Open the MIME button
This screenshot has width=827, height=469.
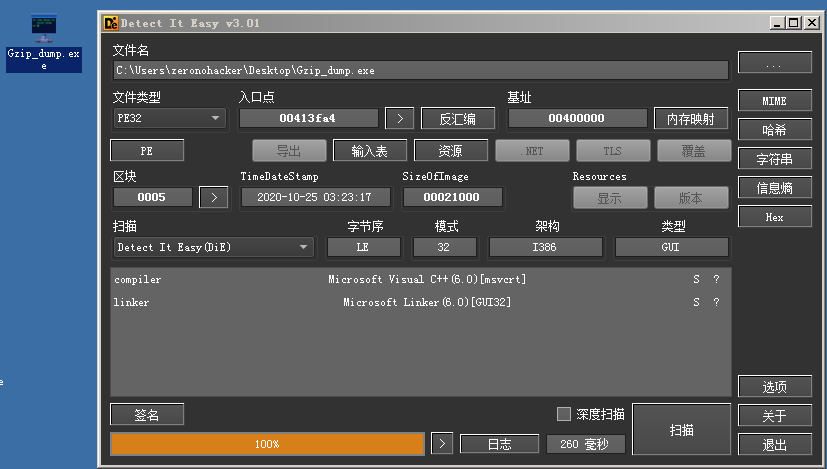point(774,100)
